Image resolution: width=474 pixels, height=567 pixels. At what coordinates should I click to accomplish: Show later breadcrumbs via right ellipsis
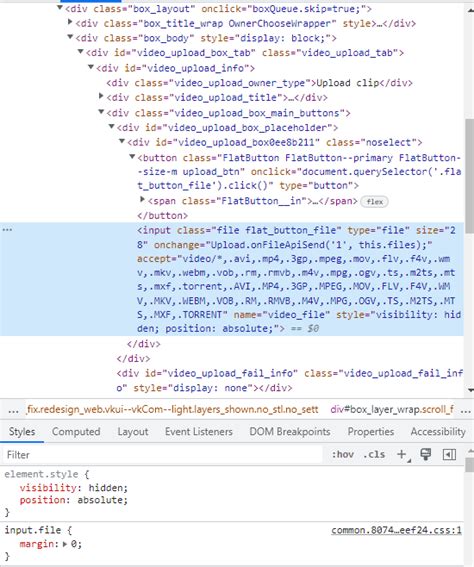pyautogui.click(x=466, y=410)
